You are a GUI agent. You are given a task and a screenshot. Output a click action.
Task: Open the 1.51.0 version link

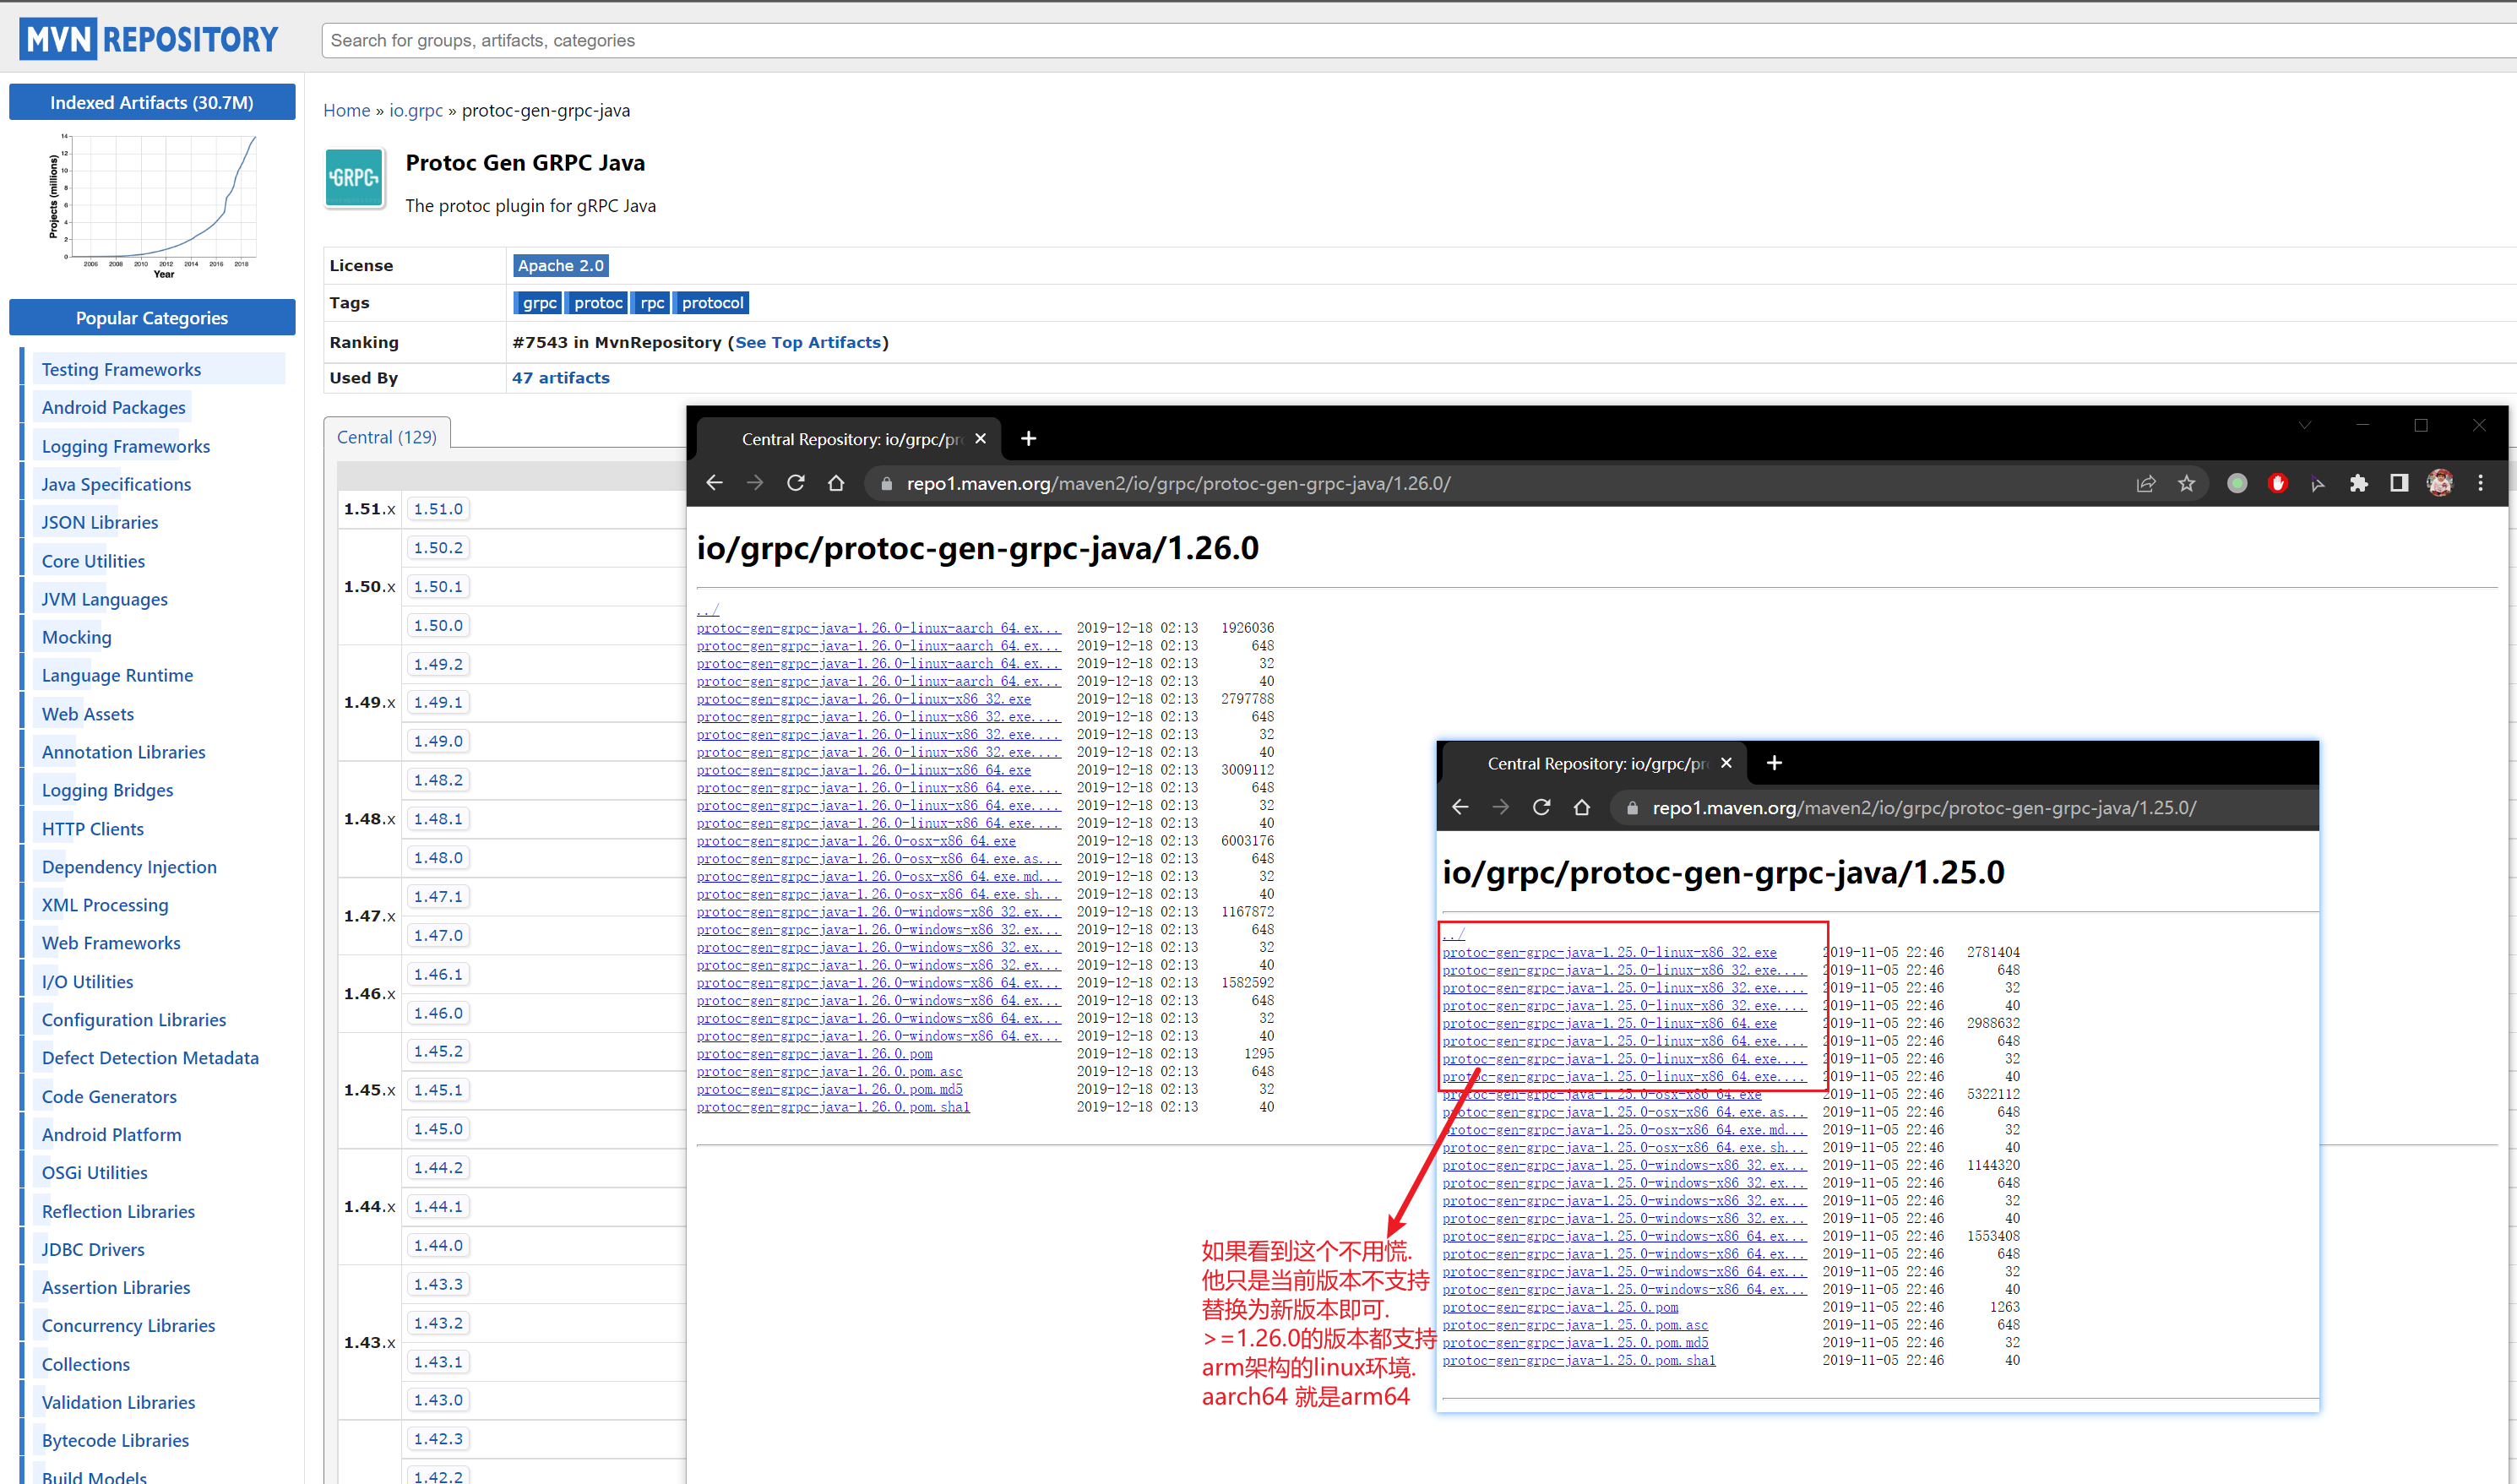(x=438, y=509)
